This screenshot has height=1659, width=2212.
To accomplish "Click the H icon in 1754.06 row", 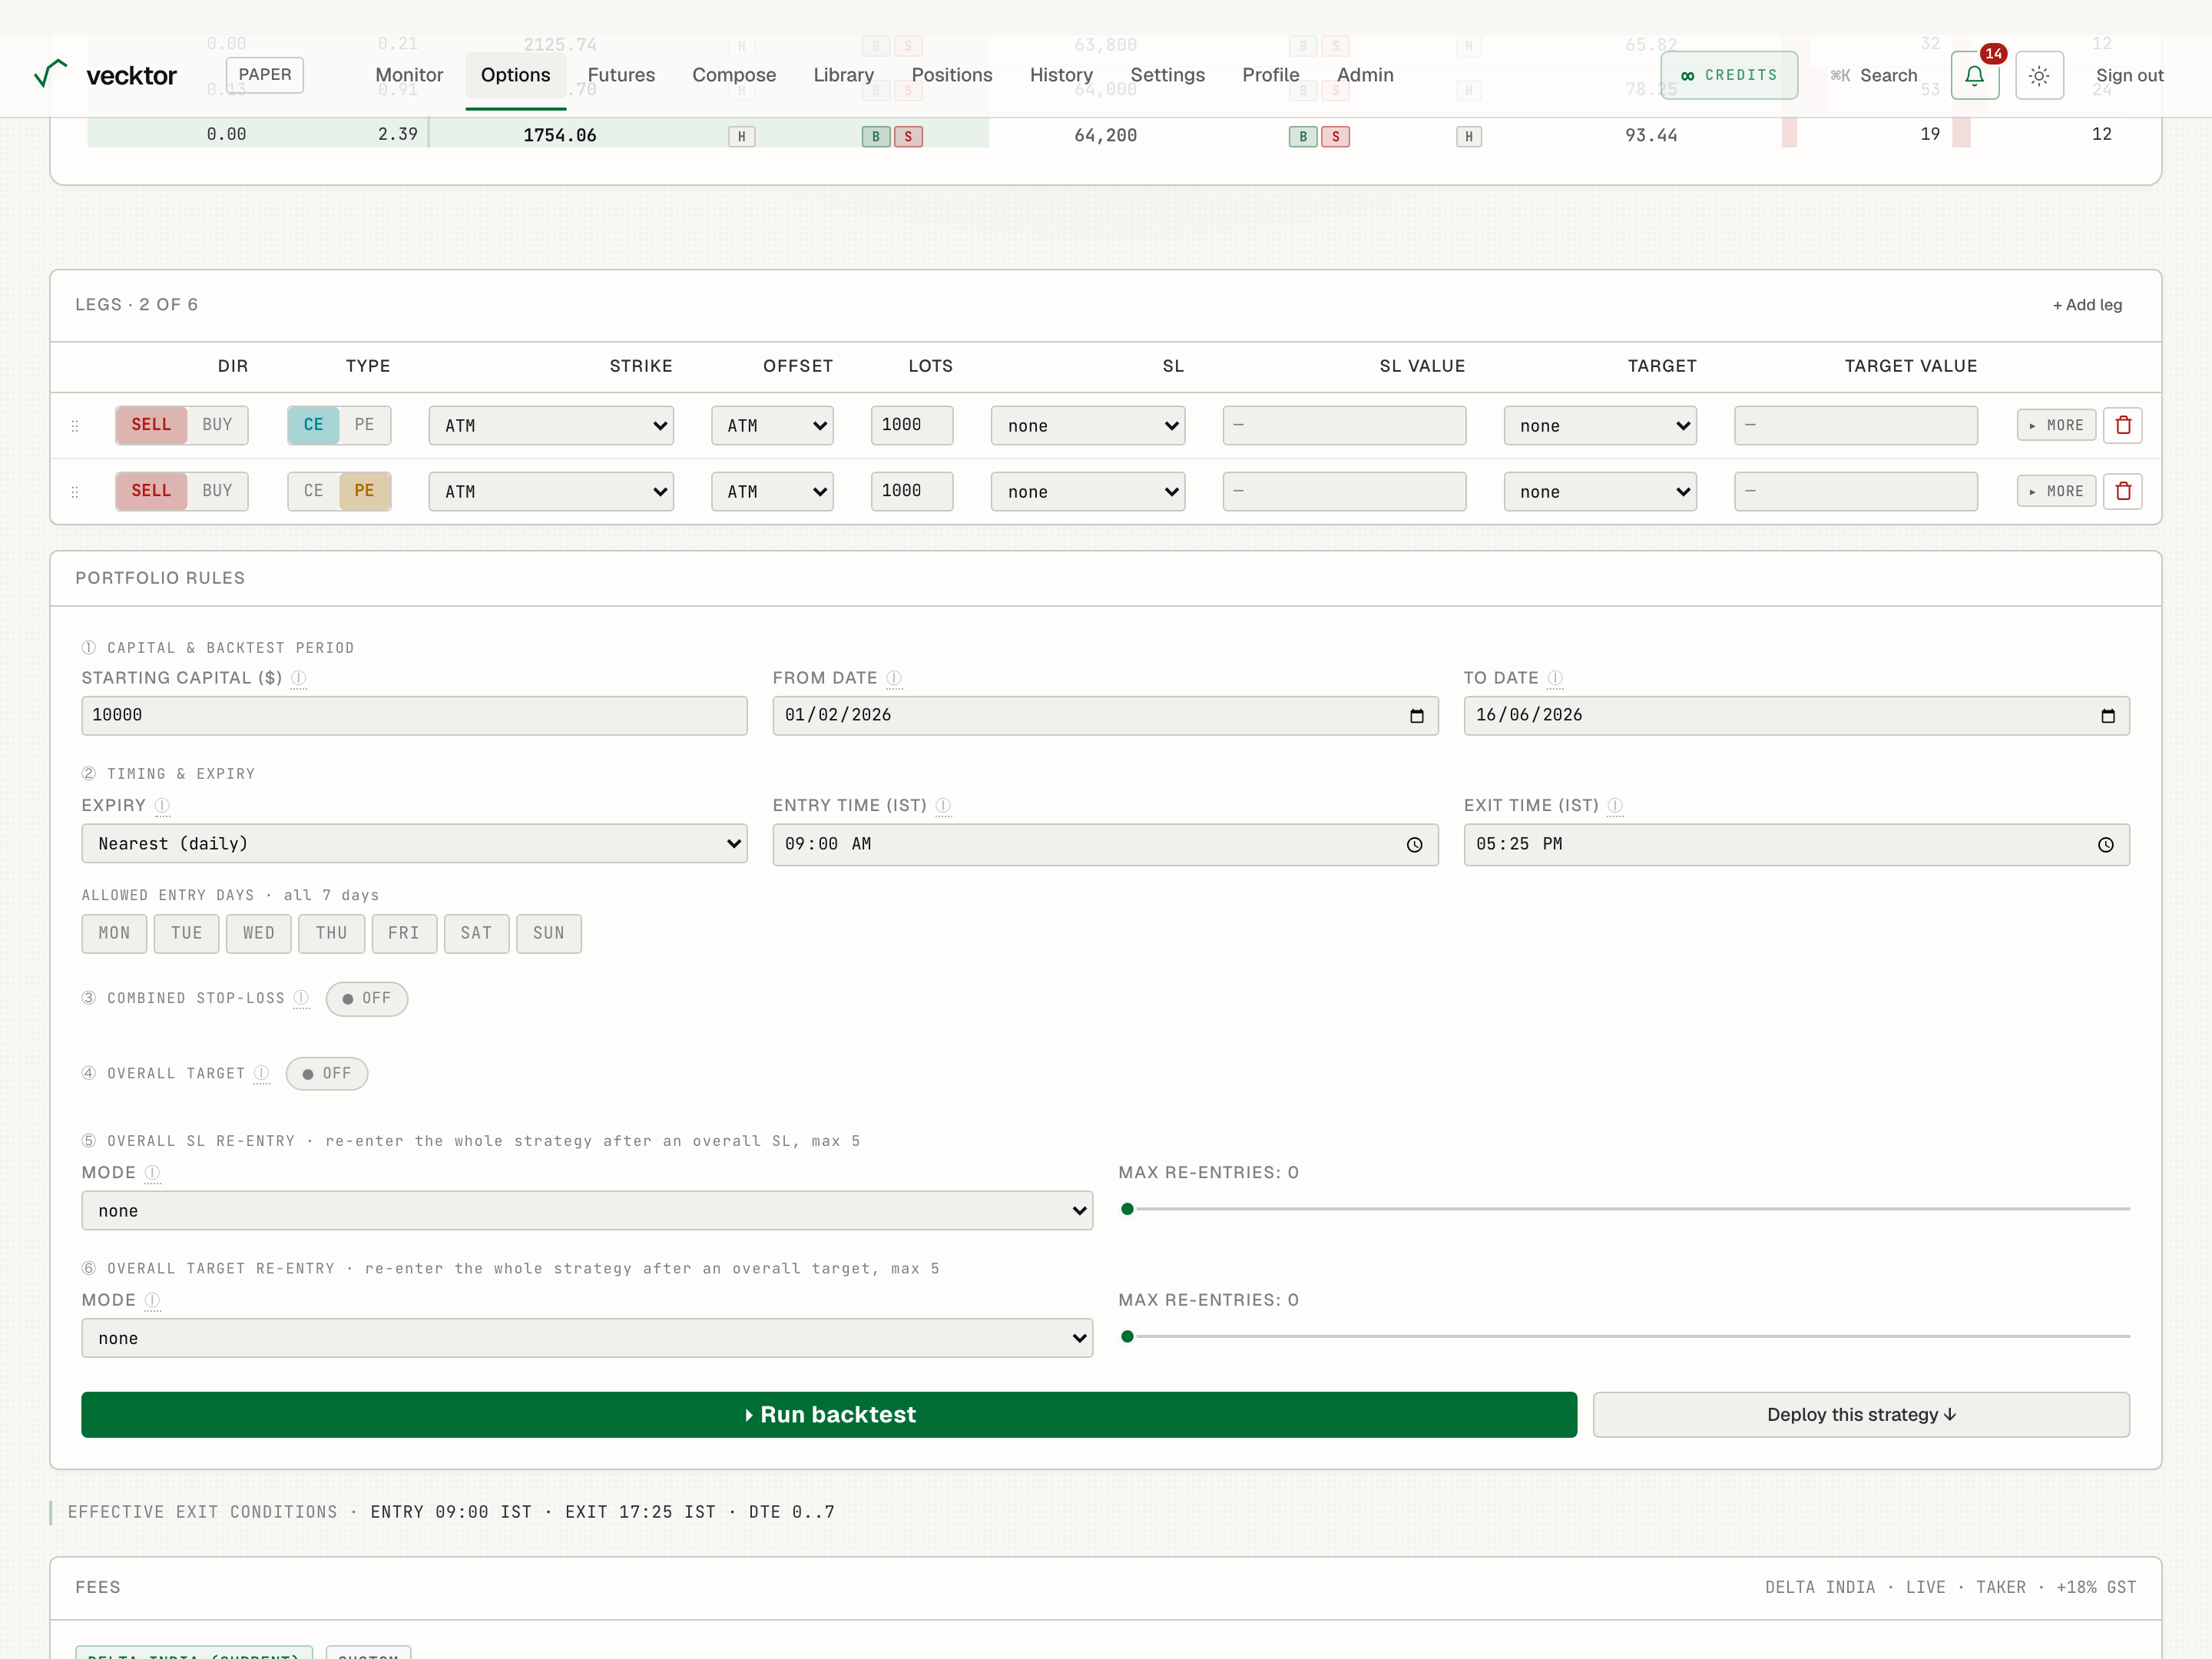I will point(741,136).
